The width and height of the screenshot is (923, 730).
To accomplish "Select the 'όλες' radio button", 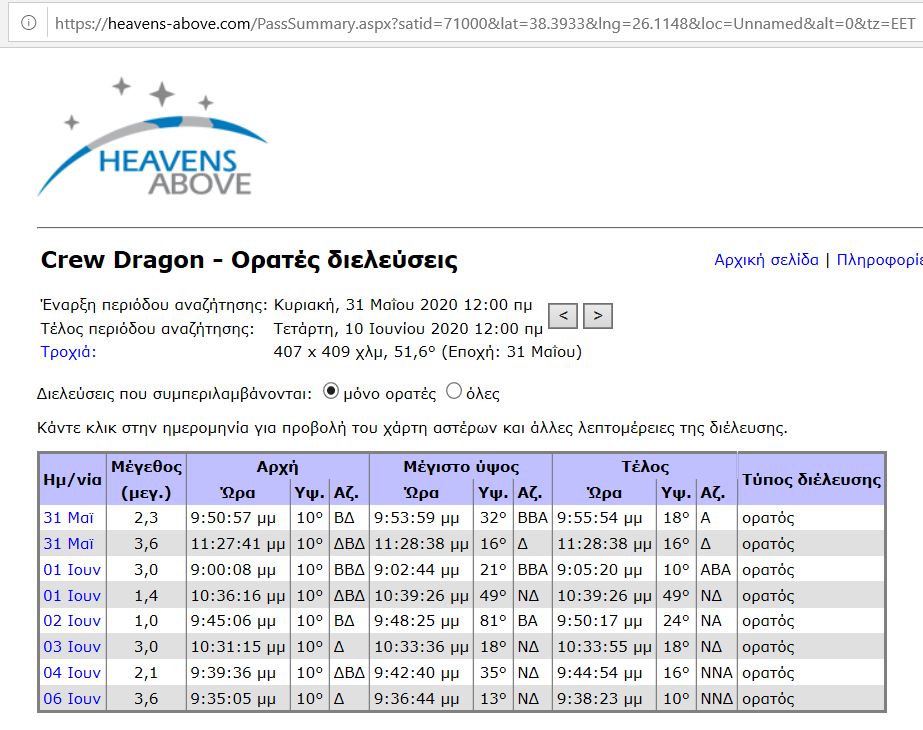I will point(454,392).
